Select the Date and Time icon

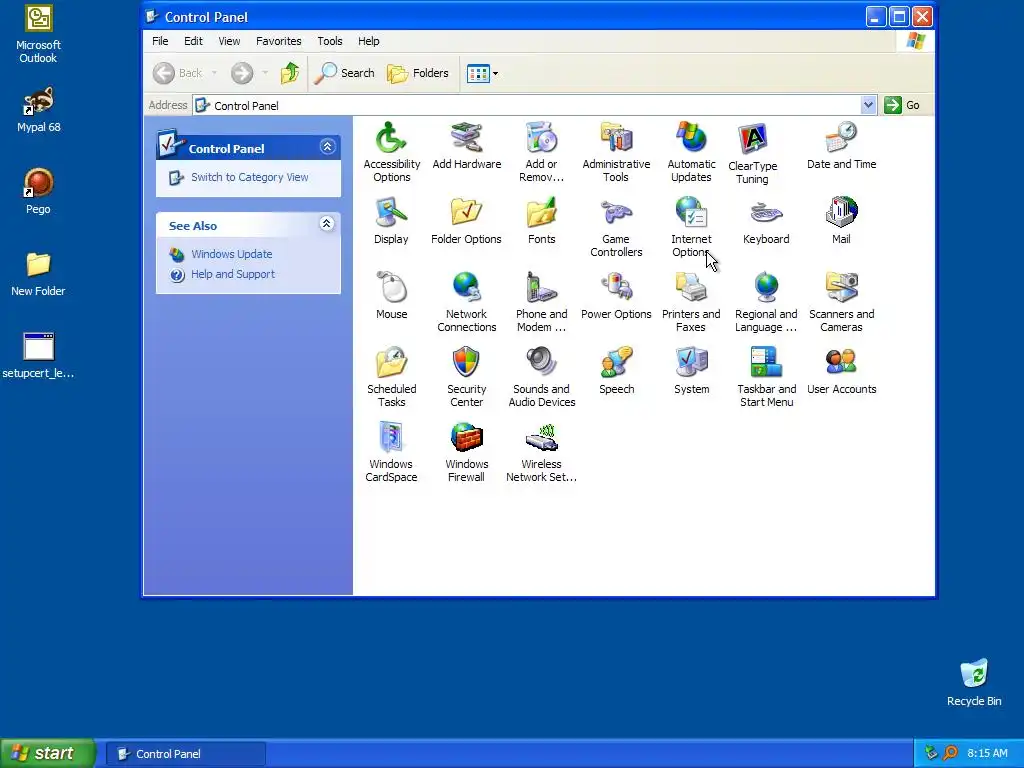coord(841,146)
